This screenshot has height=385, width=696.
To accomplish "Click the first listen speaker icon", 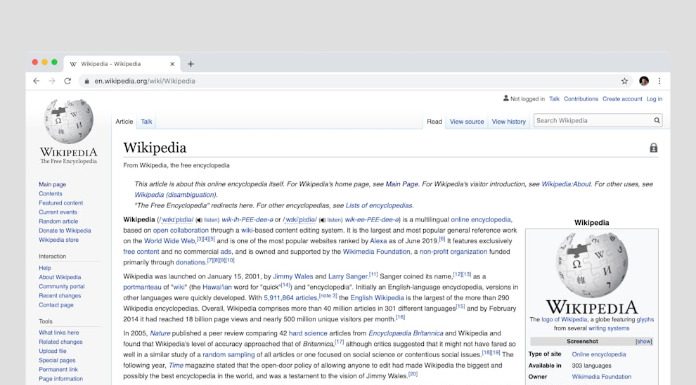I will [199, 220].
